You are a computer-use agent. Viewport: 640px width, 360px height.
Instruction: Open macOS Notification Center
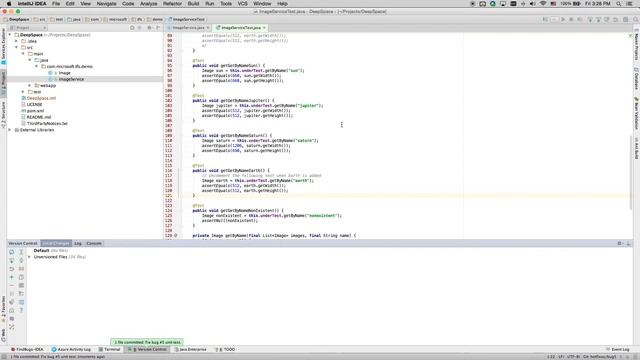pos(629,4)
